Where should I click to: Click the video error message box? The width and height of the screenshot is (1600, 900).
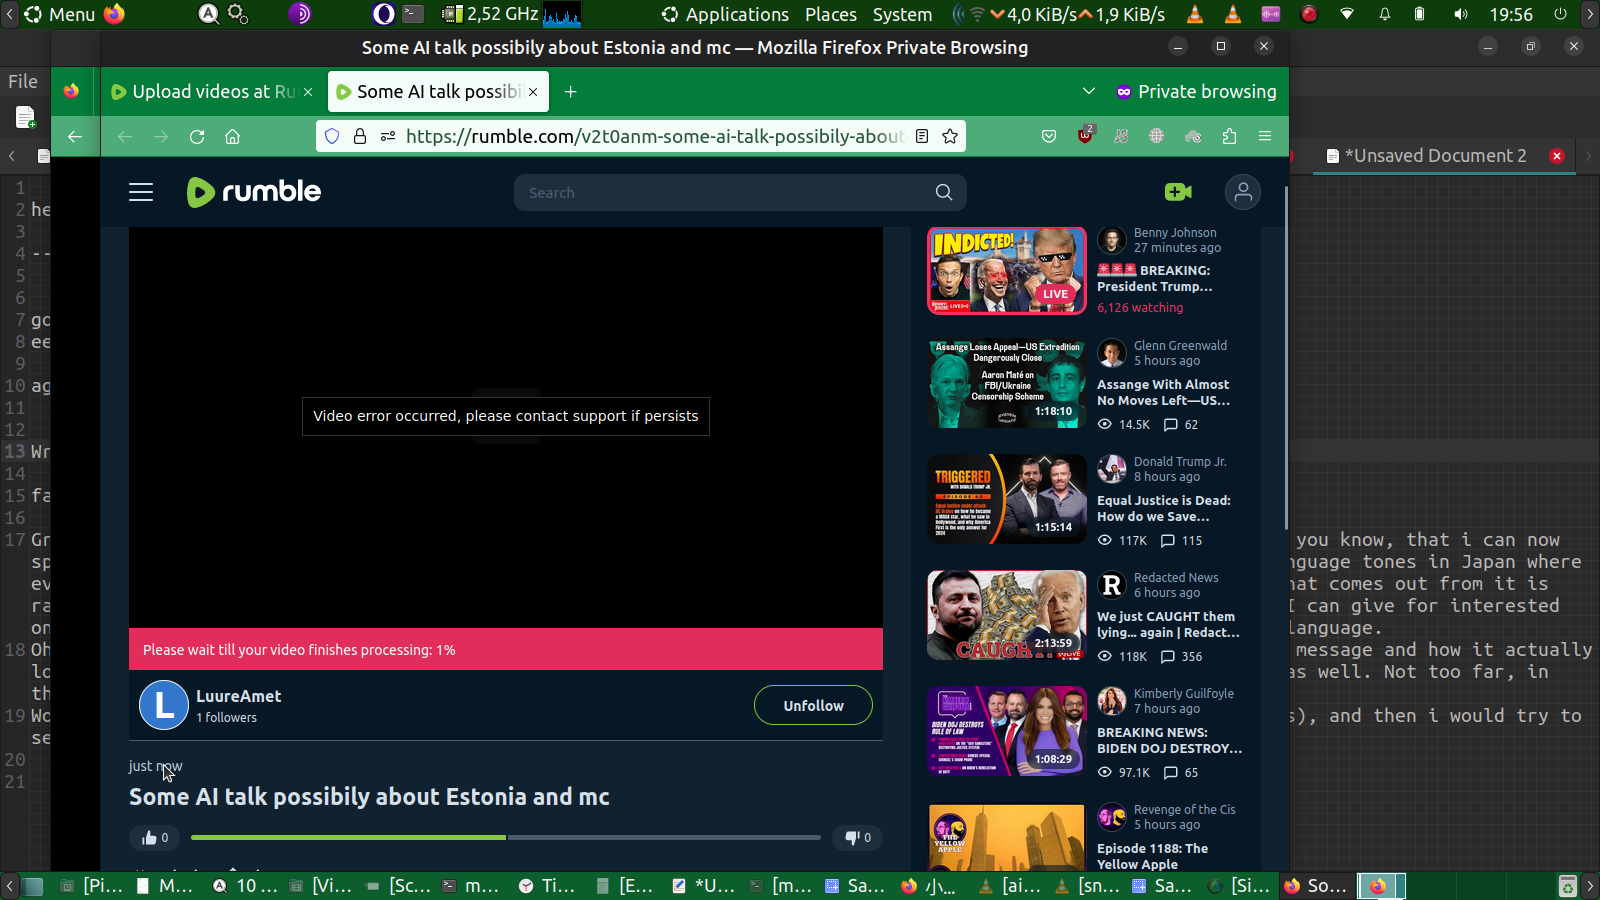coord(506,416)
